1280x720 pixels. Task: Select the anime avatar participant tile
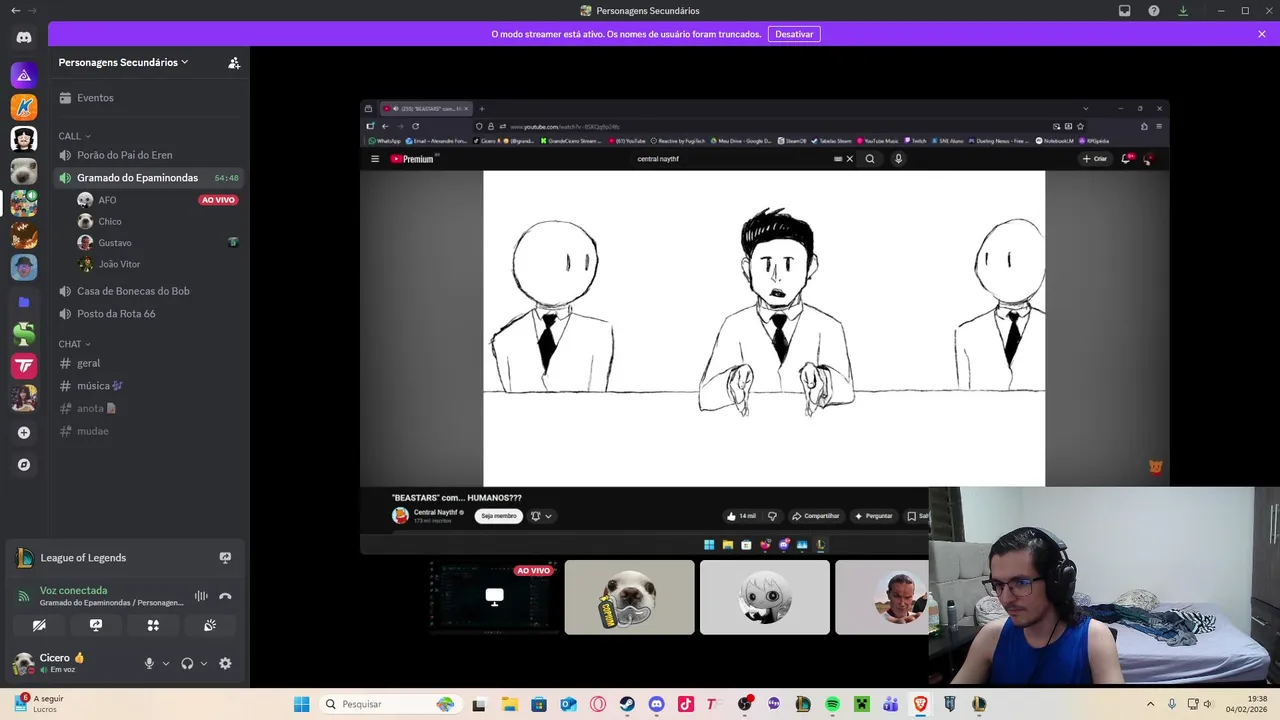[765, 597]
